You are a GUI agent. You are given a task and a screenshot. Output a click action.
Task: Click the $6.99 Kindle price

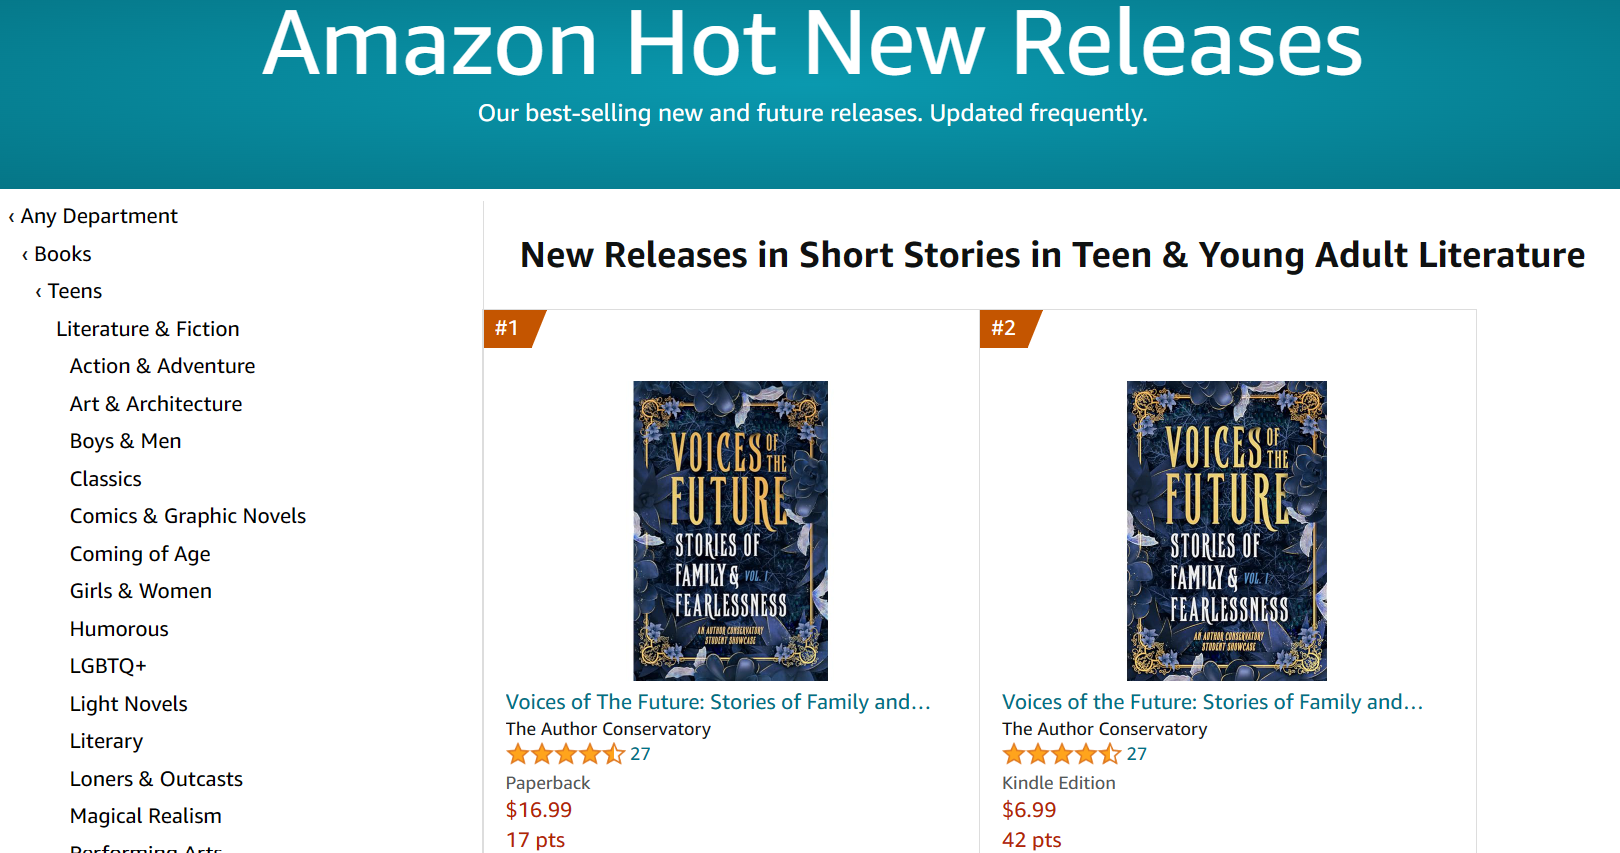(x=1029, y=810)
